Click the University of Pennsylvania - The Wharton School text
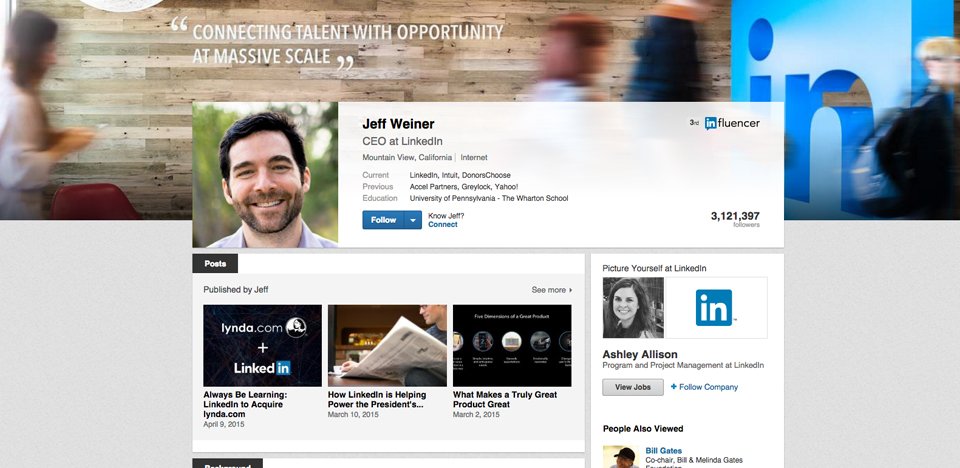The height and width of the screenshot is (468, 960). click(x=489, y=198)
